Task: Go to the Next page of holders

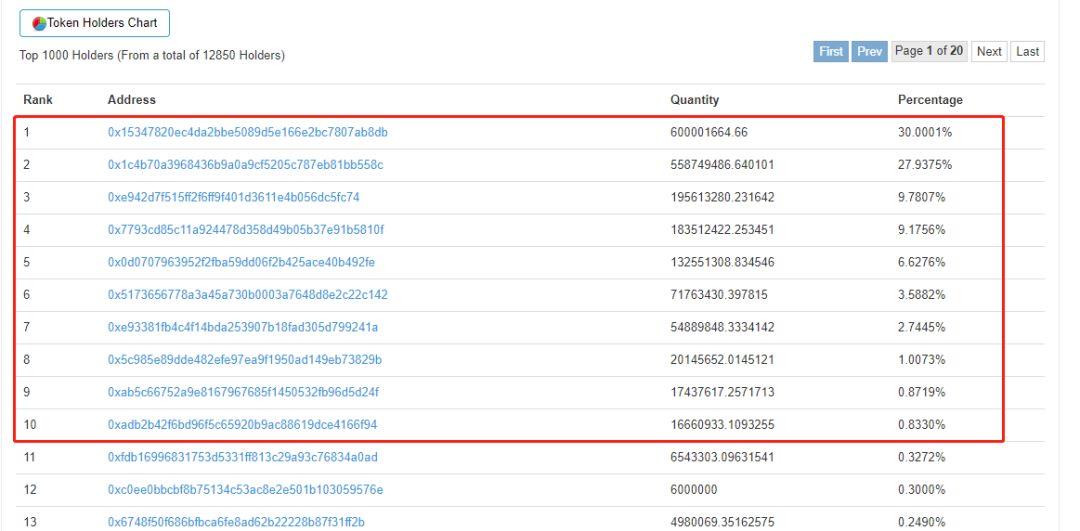Action: [x=989, y=51]
